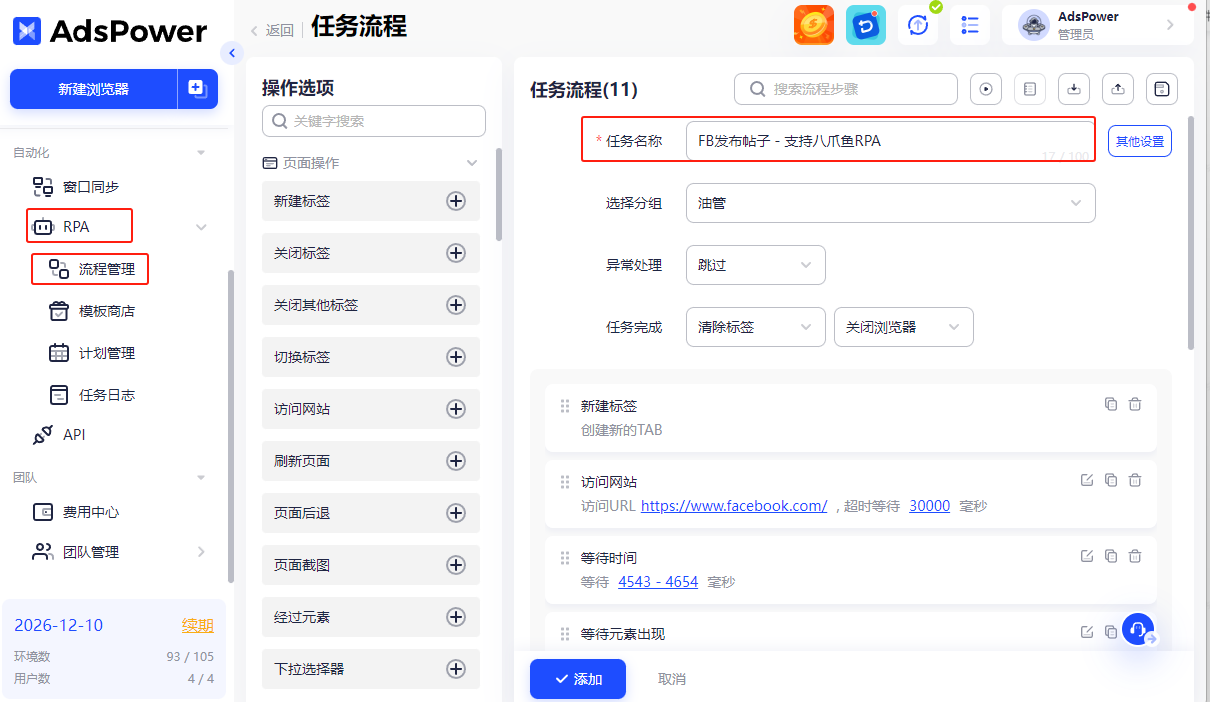Click the 其他设置 button
The height and width of the screenshot is (702, 1210).
pos(1140,141)
